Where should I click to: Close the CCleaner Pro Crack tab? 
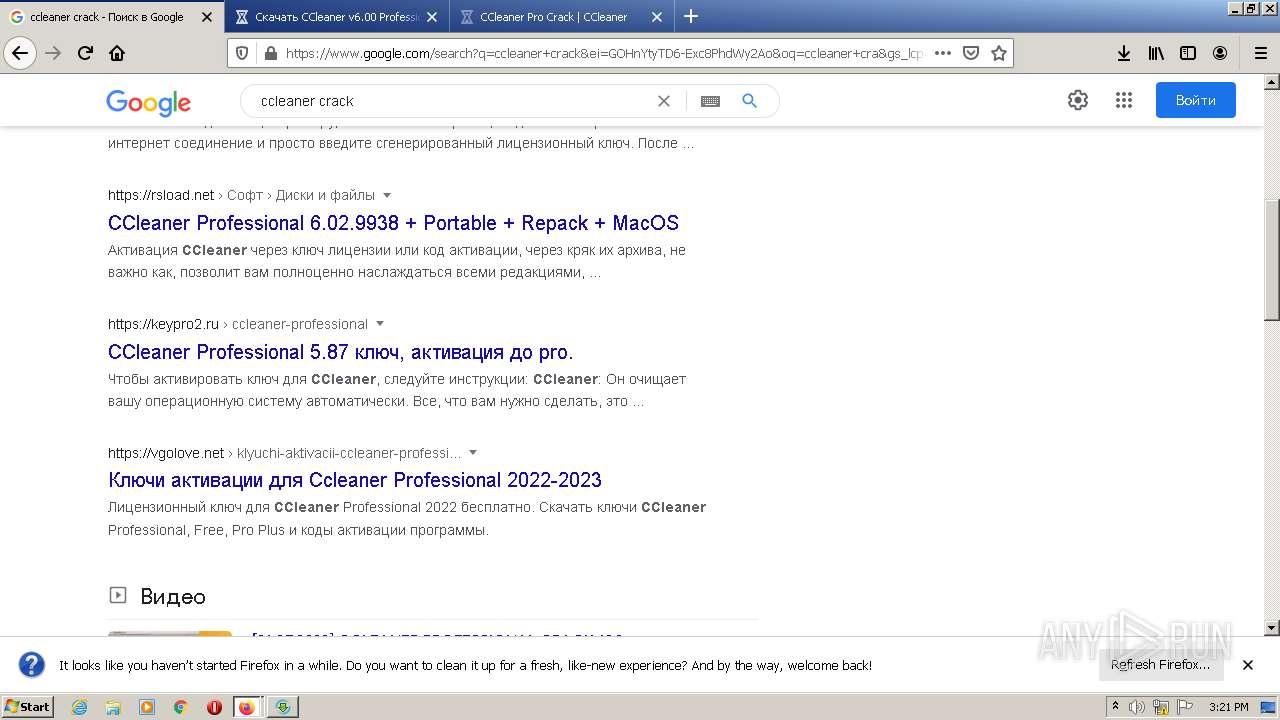tap(657, 17)
